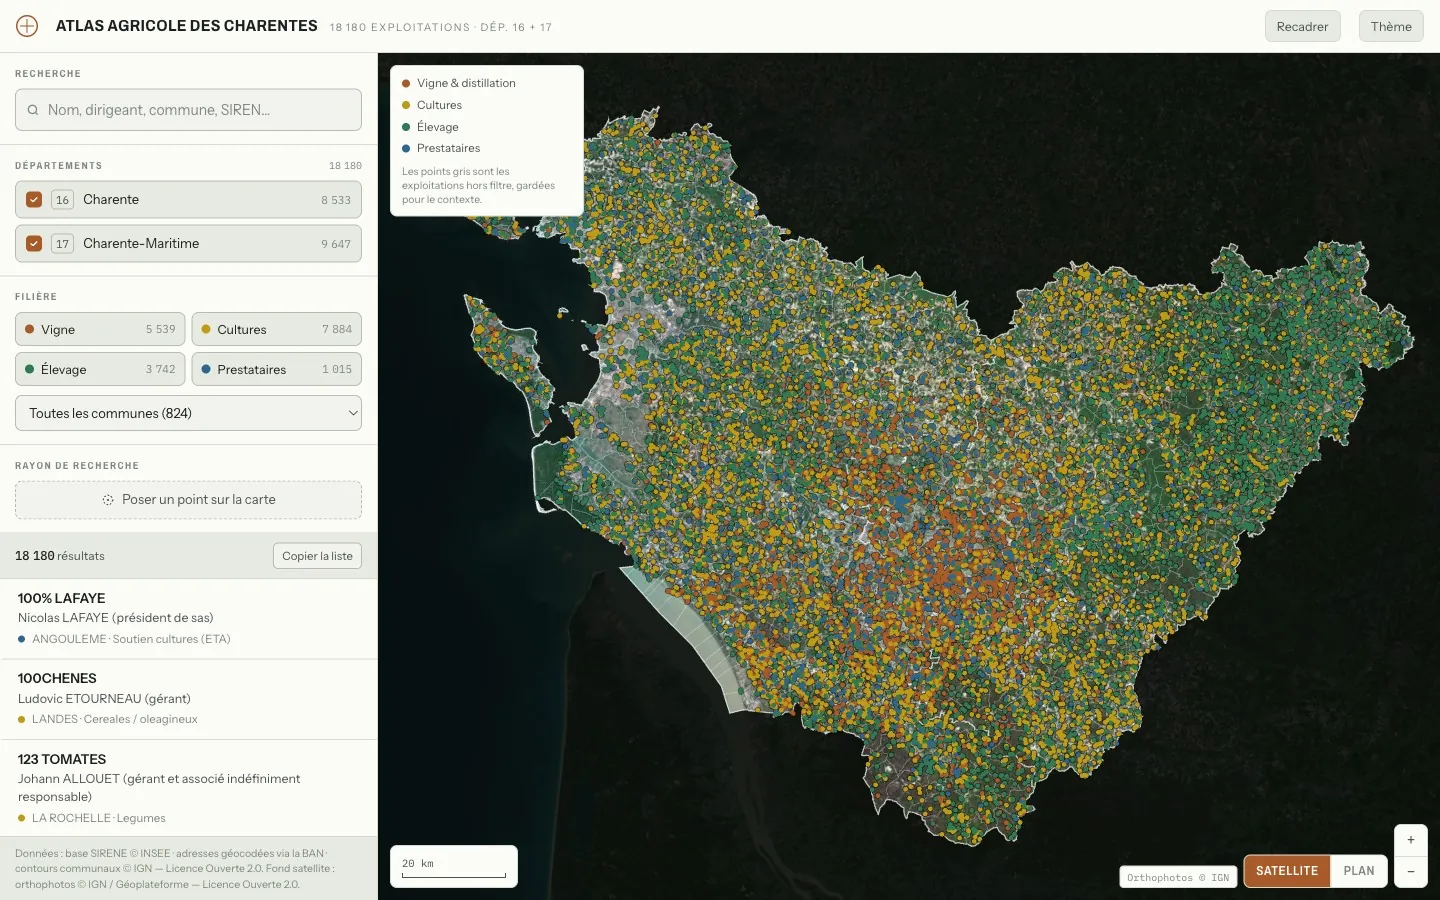1440x900 pixels.
Task: Toggle the Cultures filière filter
Action: tap(276, 329)
